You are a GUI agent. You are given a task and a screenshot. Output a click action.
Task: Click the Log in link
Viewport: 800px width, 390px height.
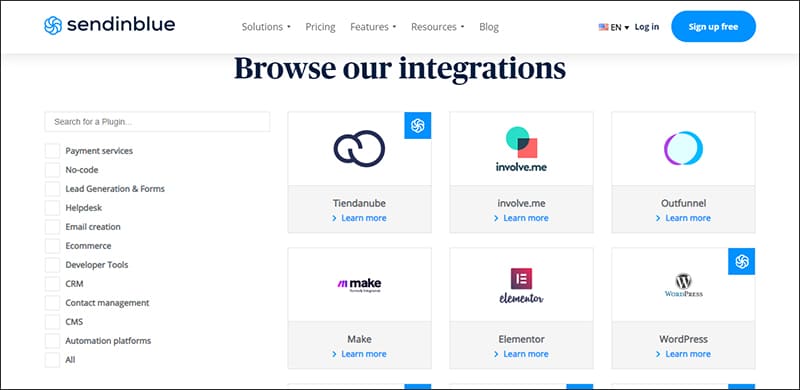[x=646, y=27]
